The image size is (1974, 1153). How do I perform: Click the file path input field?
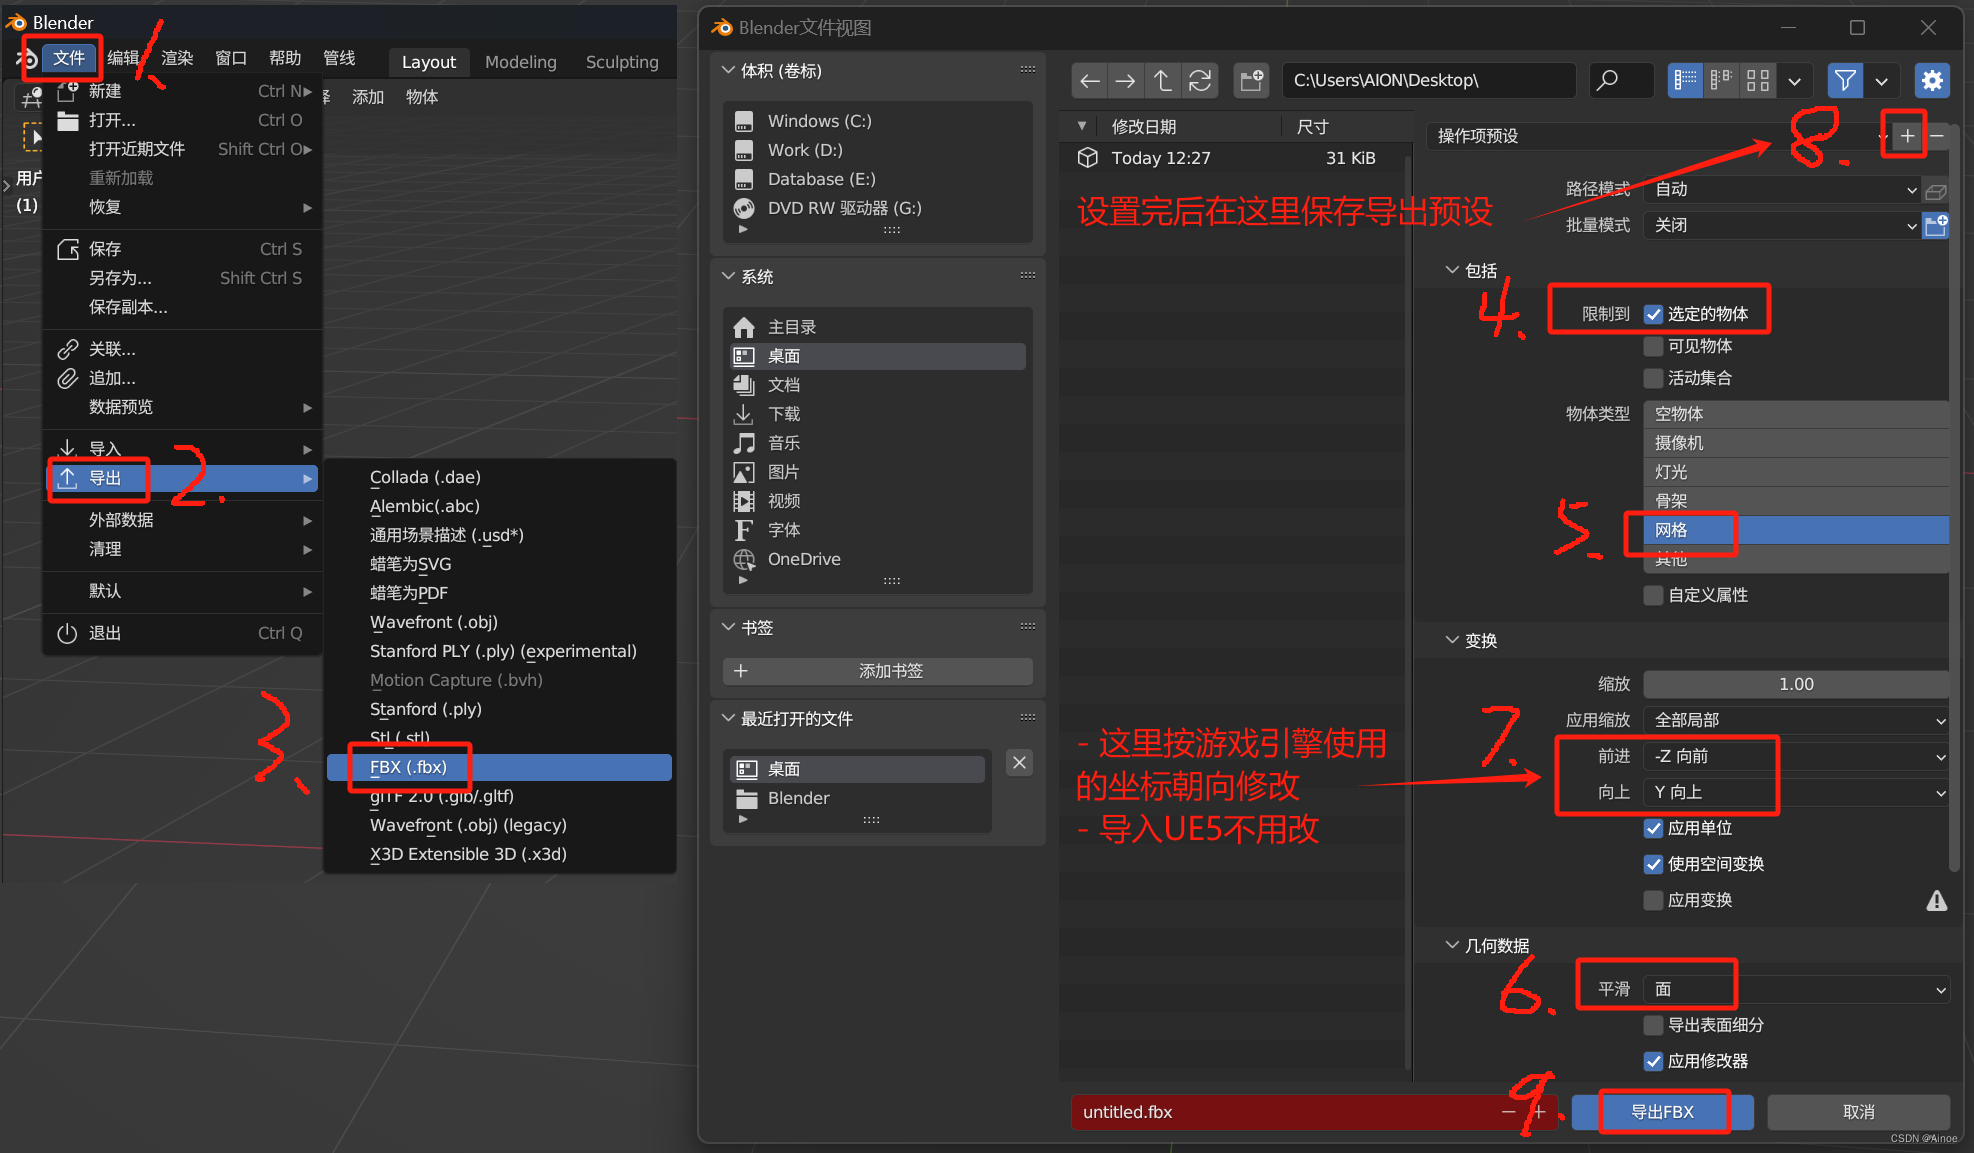pyautogui.click(x=1428, y=81)
